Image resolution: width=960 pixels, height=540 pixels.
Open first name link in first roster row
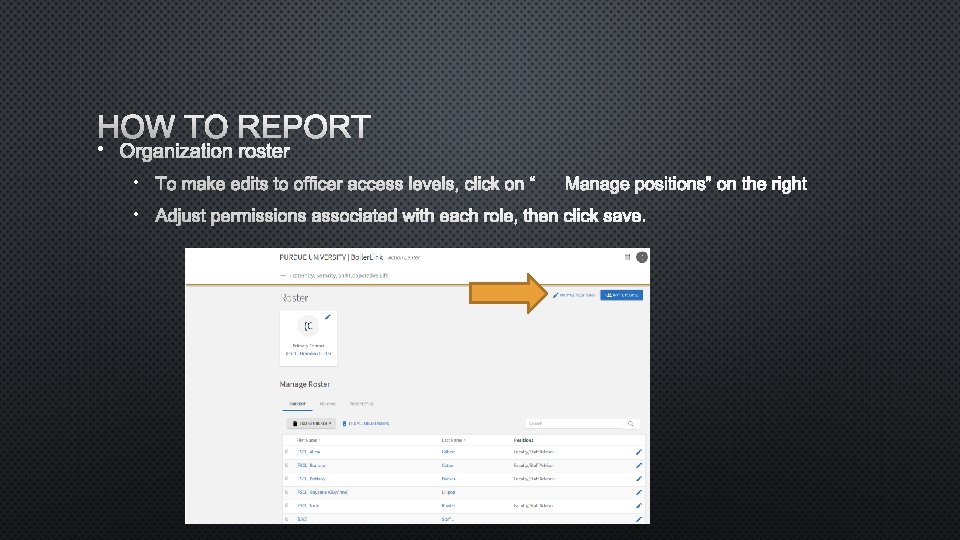pyautogui.click(x=309, y=452)
